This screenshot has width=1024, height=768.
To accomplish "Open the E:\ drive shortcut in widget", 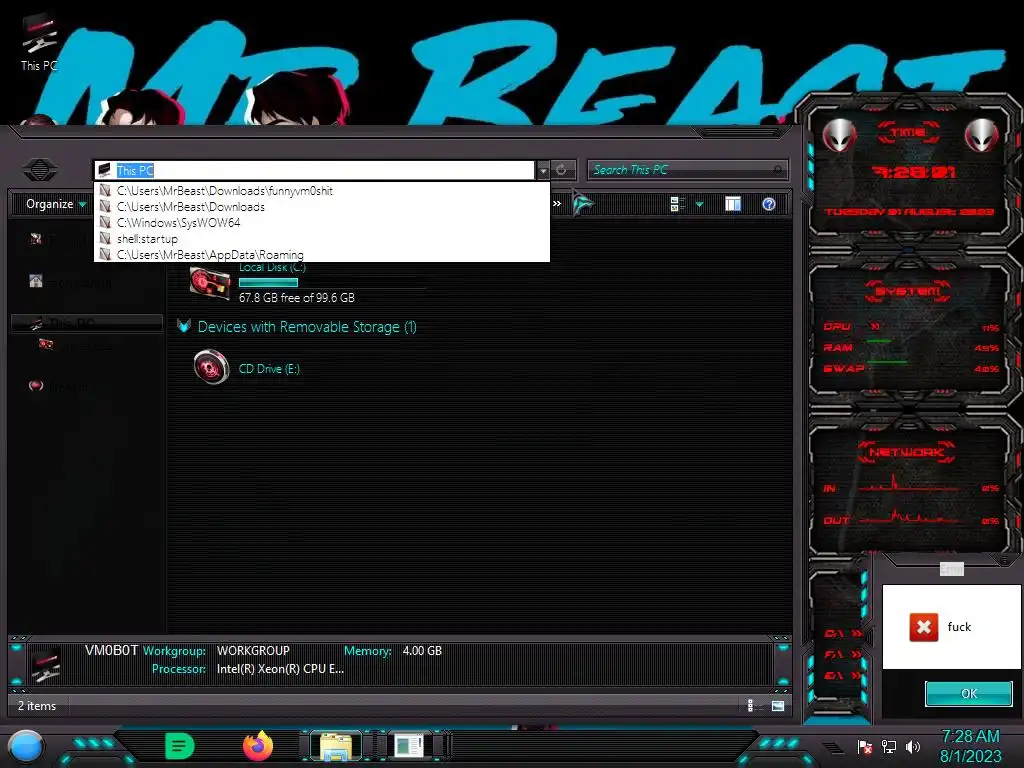I will click(x=842, y=675).
